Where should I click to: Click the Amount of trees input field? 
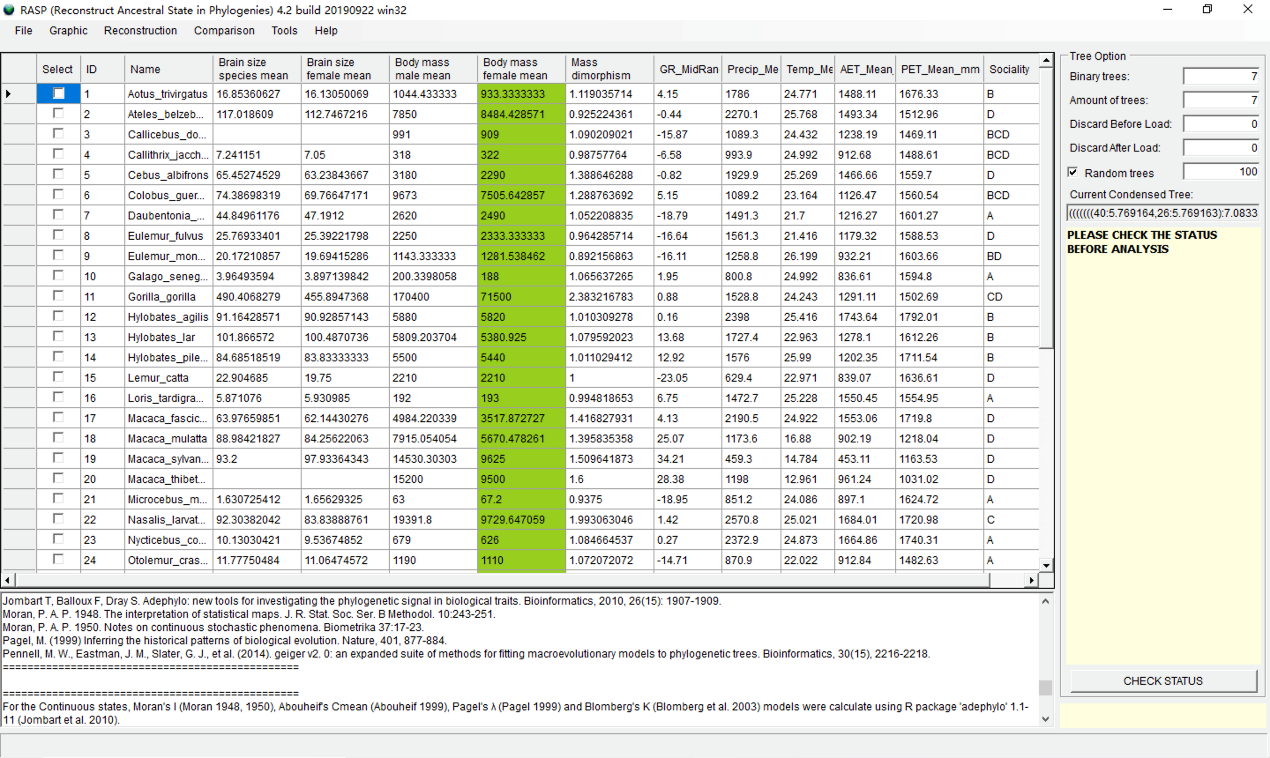click(x=1222, y=100)
